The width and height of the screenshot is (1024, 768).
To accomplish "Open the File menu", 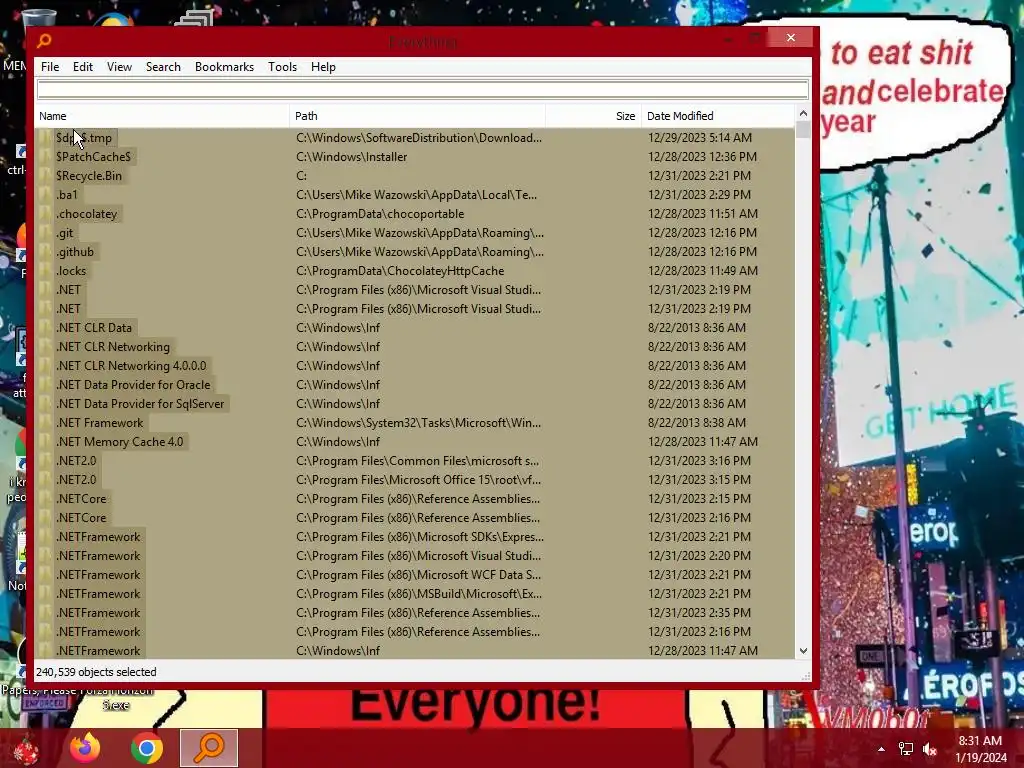I will coord(50,67).
